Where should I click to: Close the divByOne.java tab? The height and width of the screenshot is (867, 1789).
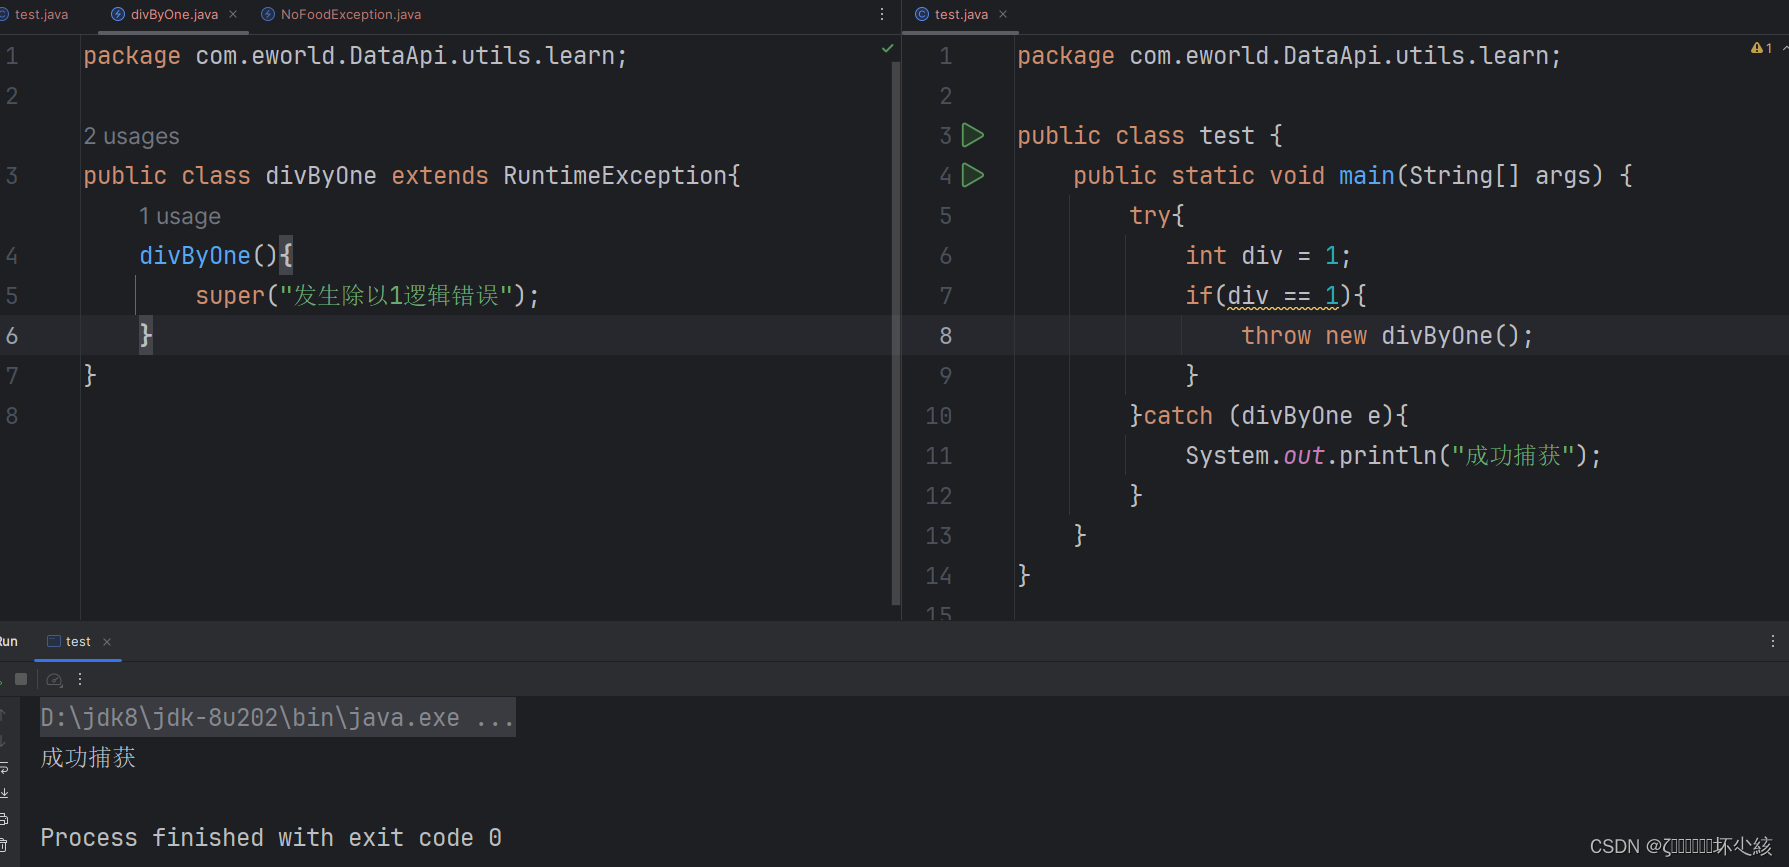tap(233, 14)
